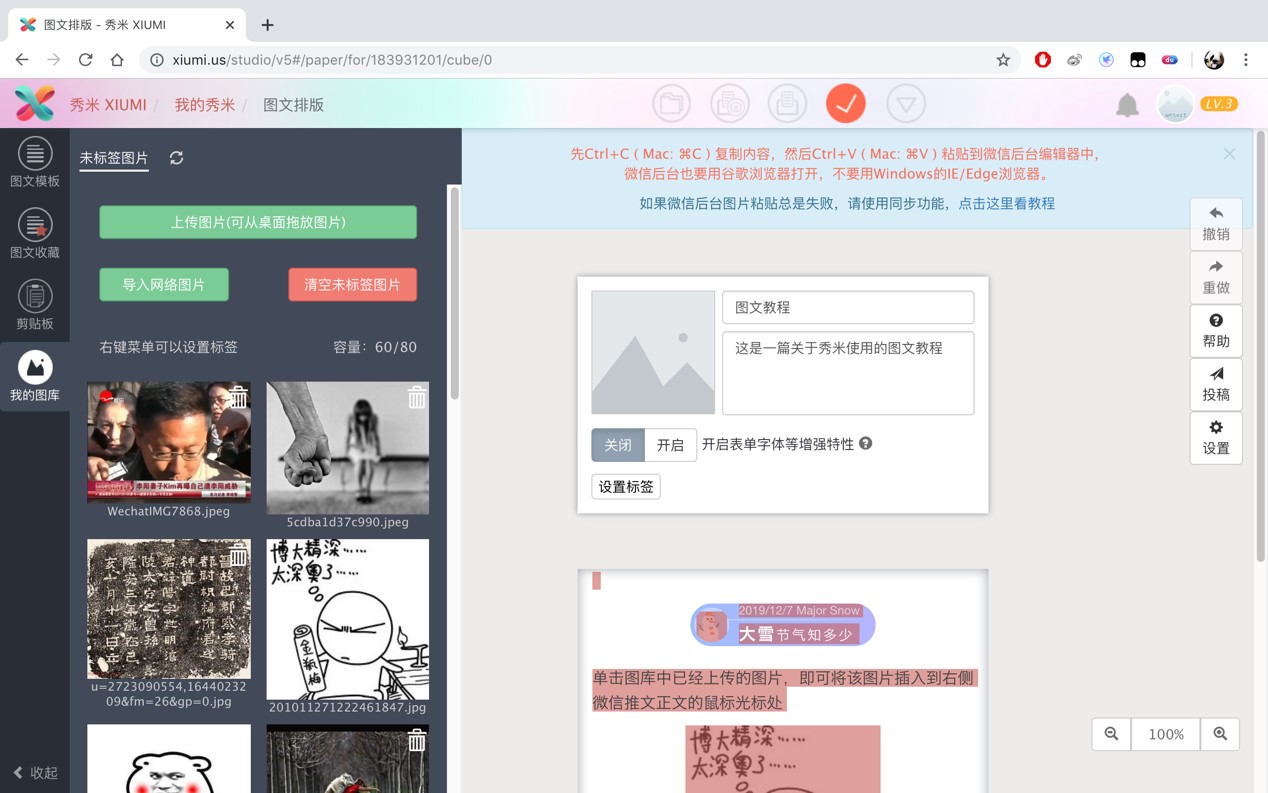Open the 剪贴板 sidebar panel

pyautogui.click(x=35, y=305)
